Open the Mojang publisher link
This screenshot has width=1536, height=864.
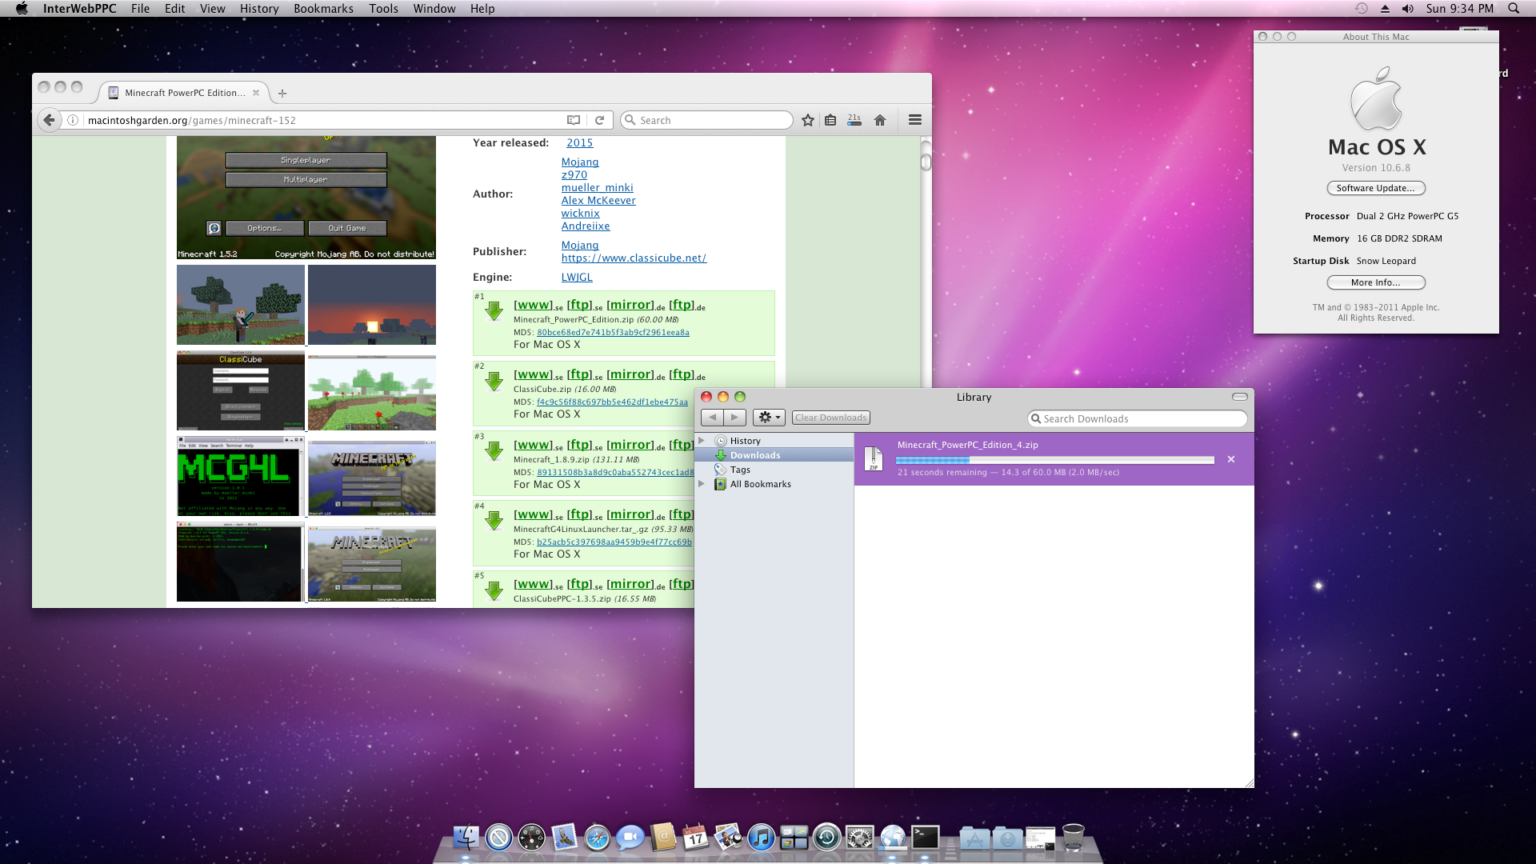[579, 244]
